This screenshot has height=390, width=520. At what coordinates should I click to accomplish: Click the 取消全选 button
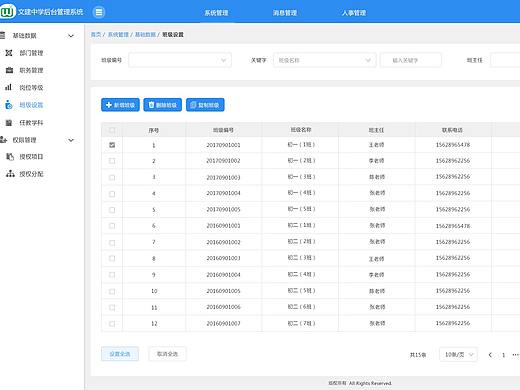point(167,354)
